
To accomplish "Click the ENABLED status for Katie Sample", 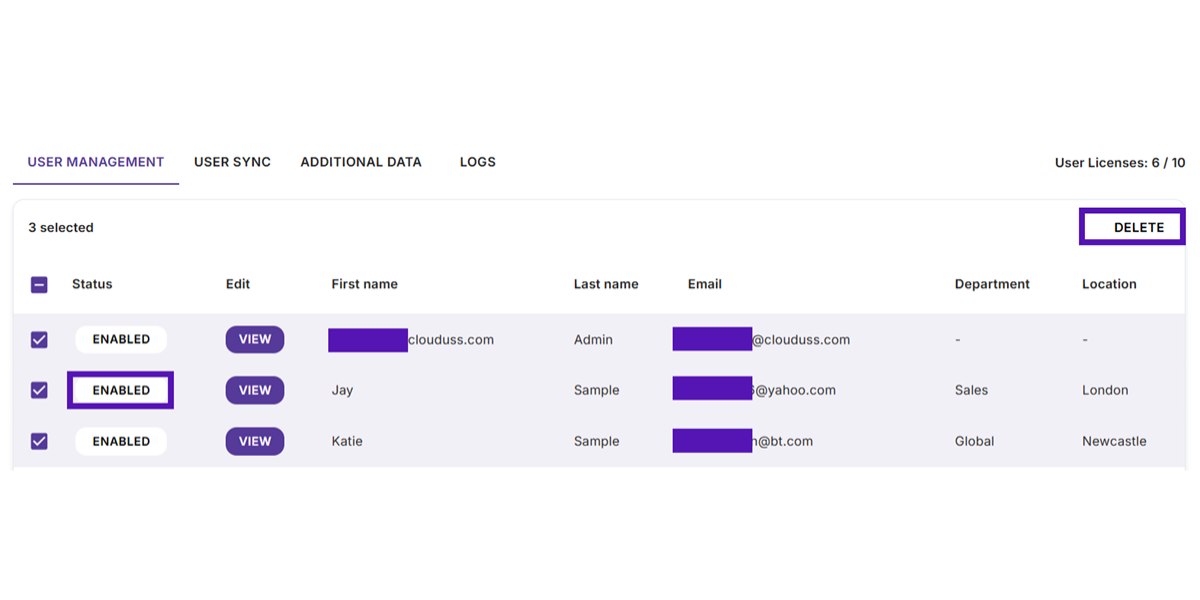I will (120, 441).
